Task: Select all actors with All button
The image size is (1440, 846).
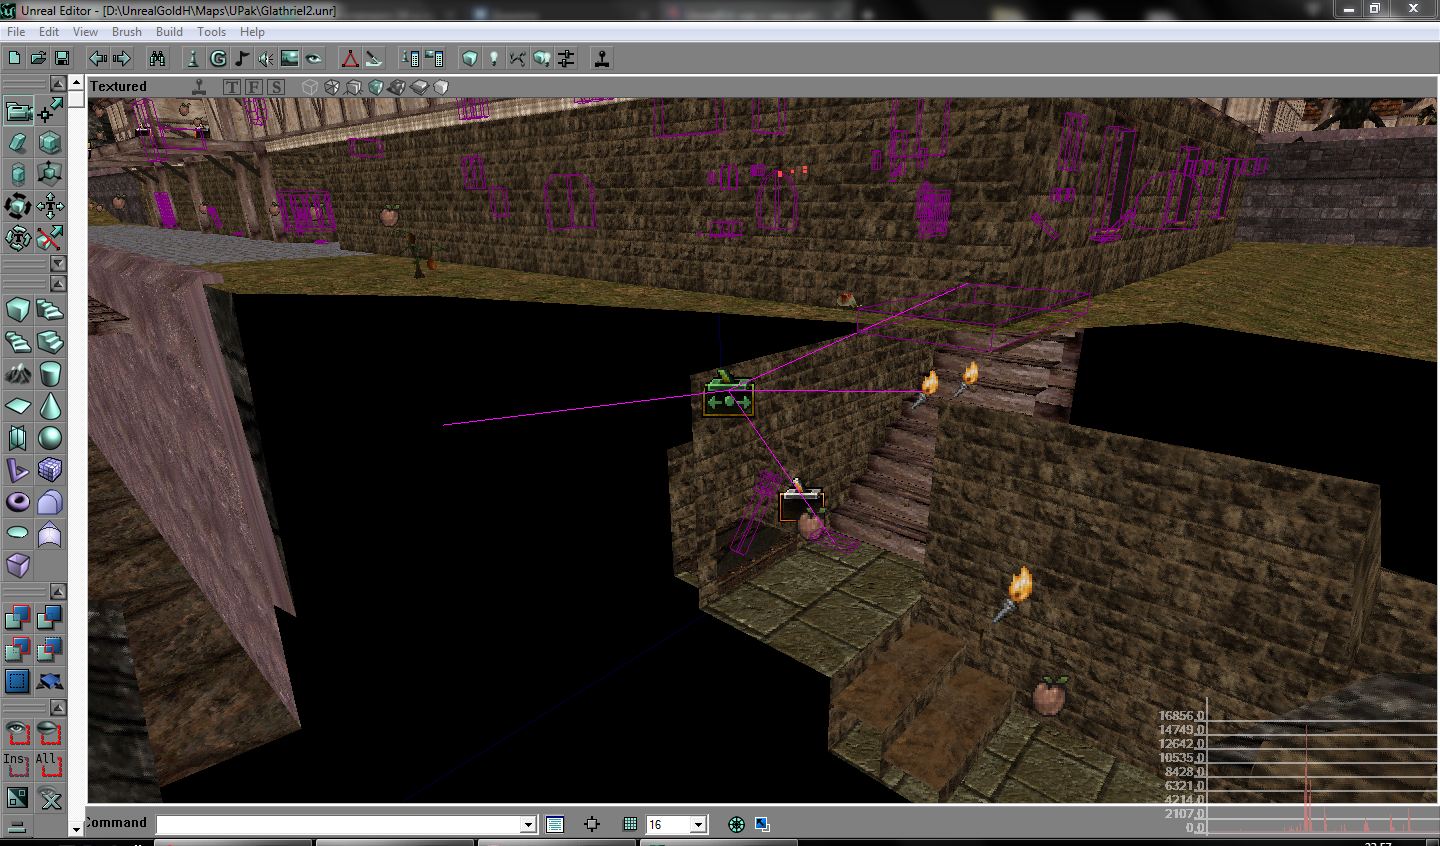Action: coord(50,766)
